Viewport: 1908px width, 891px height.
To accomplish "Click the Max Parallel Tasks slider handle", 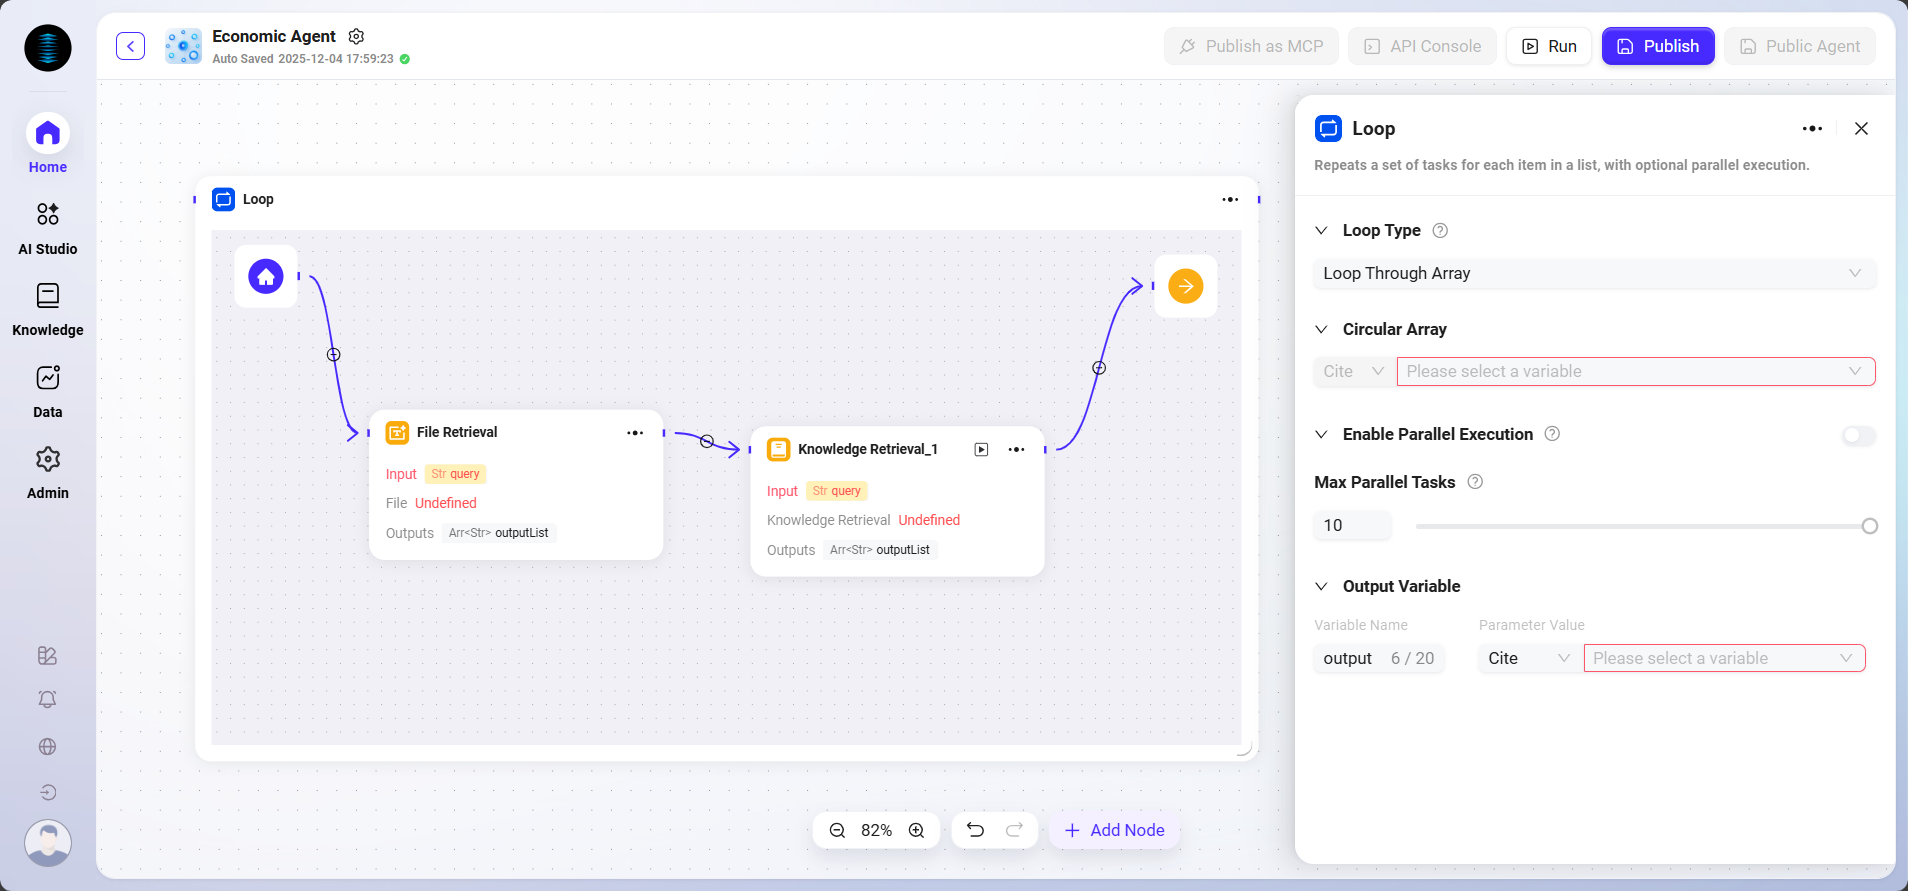I will [x=1869, y=526].
